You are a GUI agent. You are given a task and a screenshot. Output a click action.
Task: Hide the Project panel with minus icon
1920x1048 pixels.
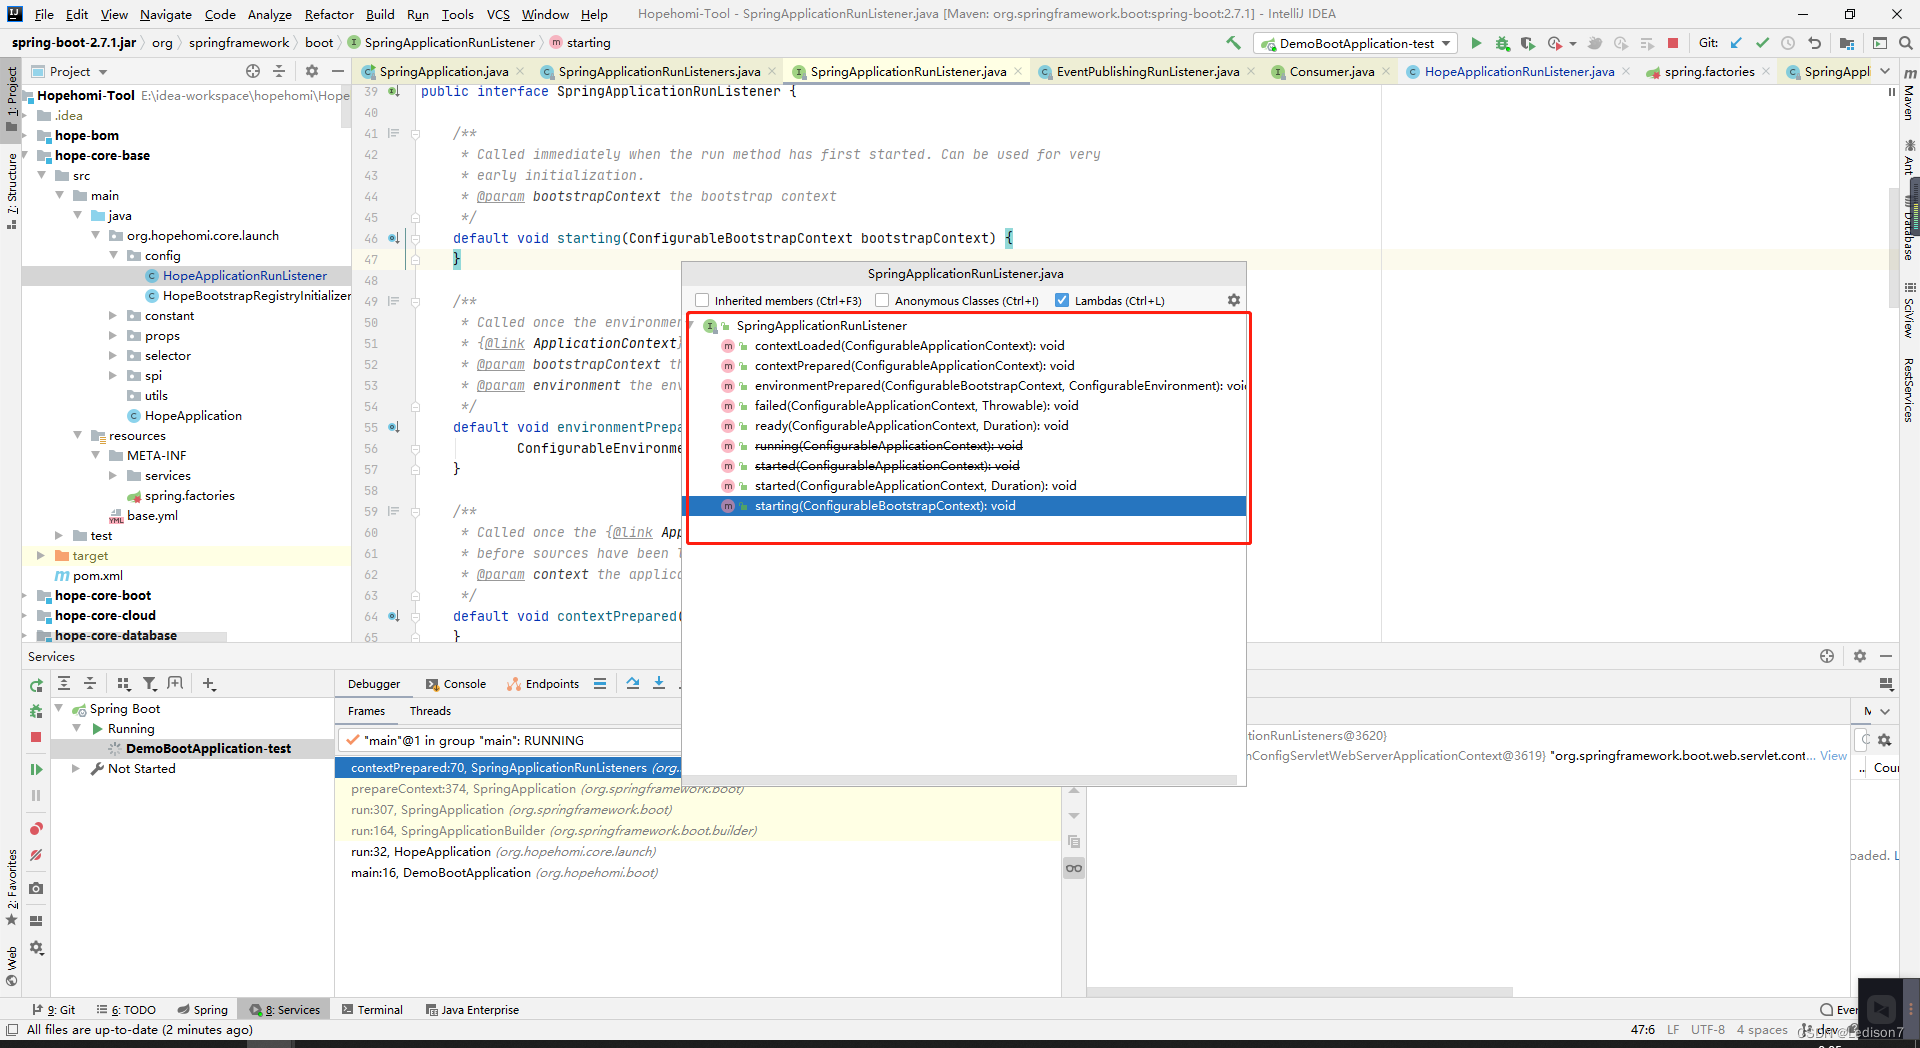(338, 71)
